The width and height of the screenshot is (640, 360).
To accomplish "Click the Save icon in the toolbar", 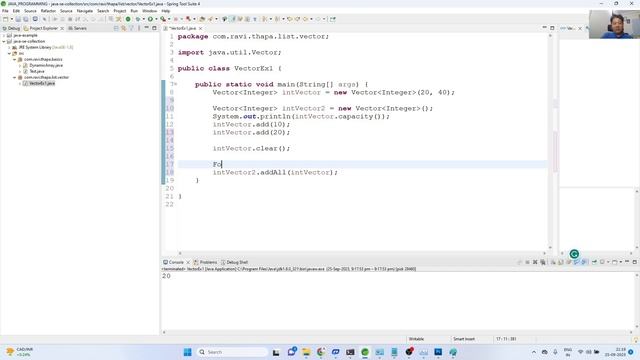I will coord(18,19).
